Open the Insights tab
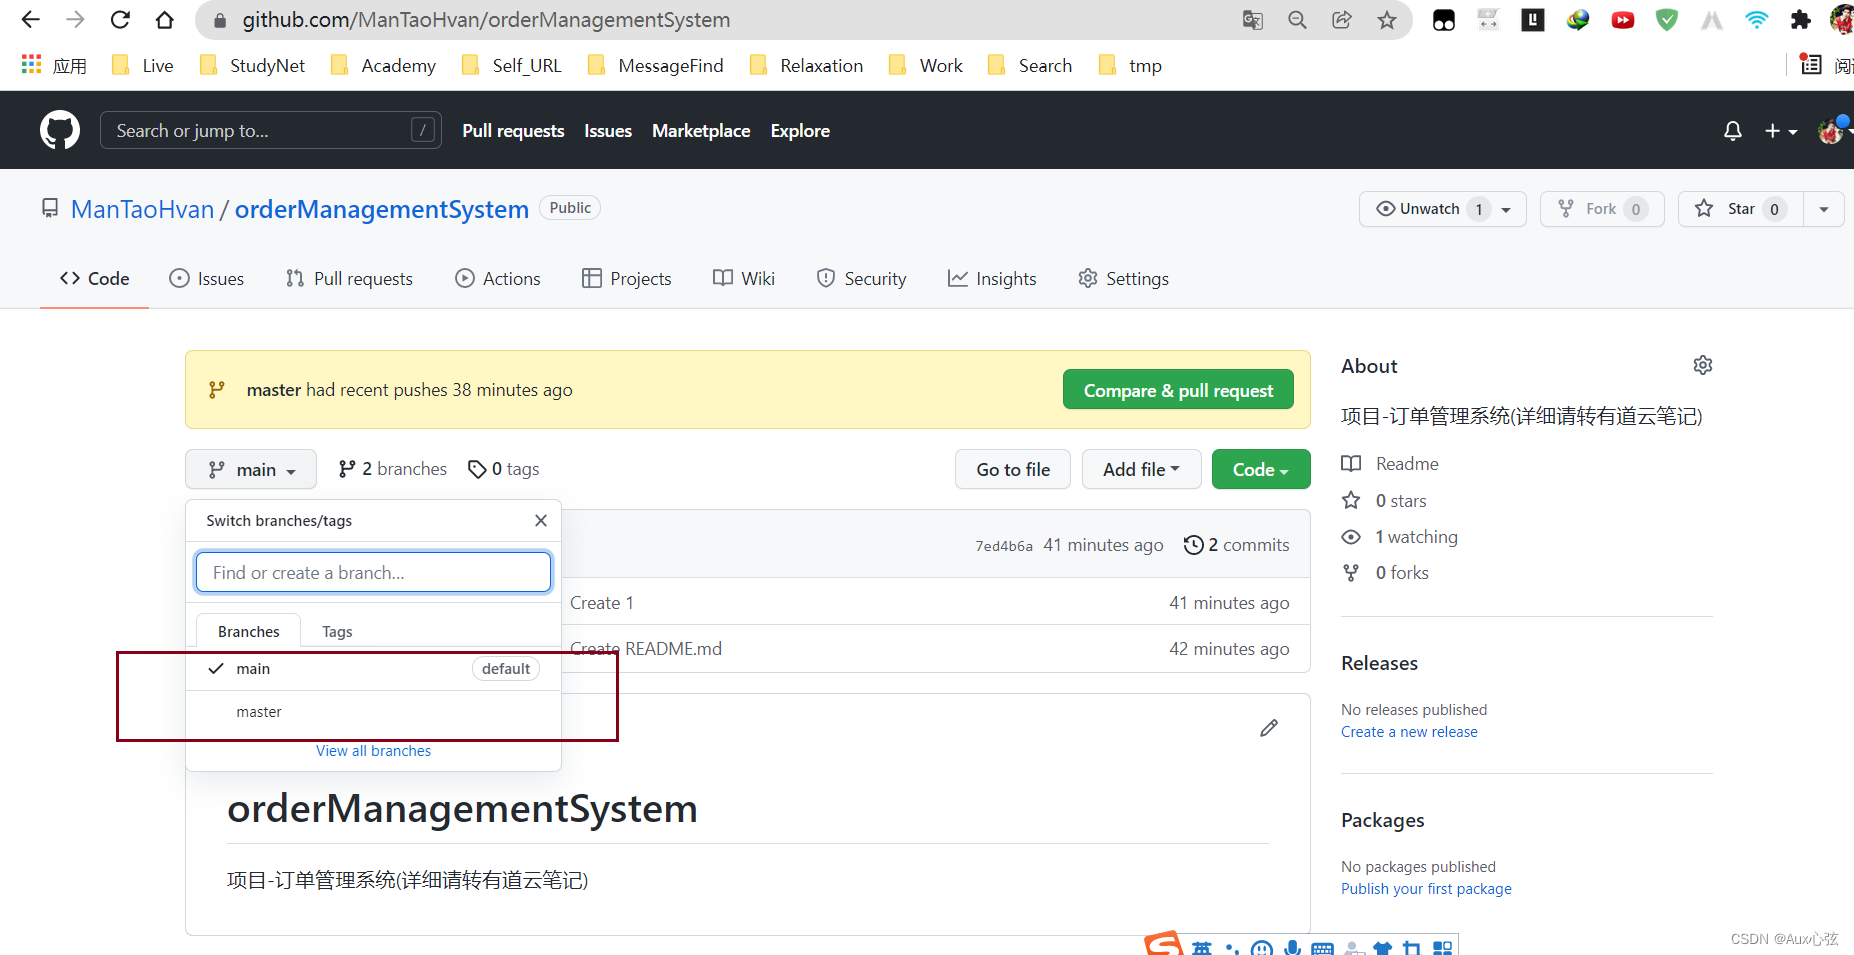1854x955 pixels. click(991, 279)
